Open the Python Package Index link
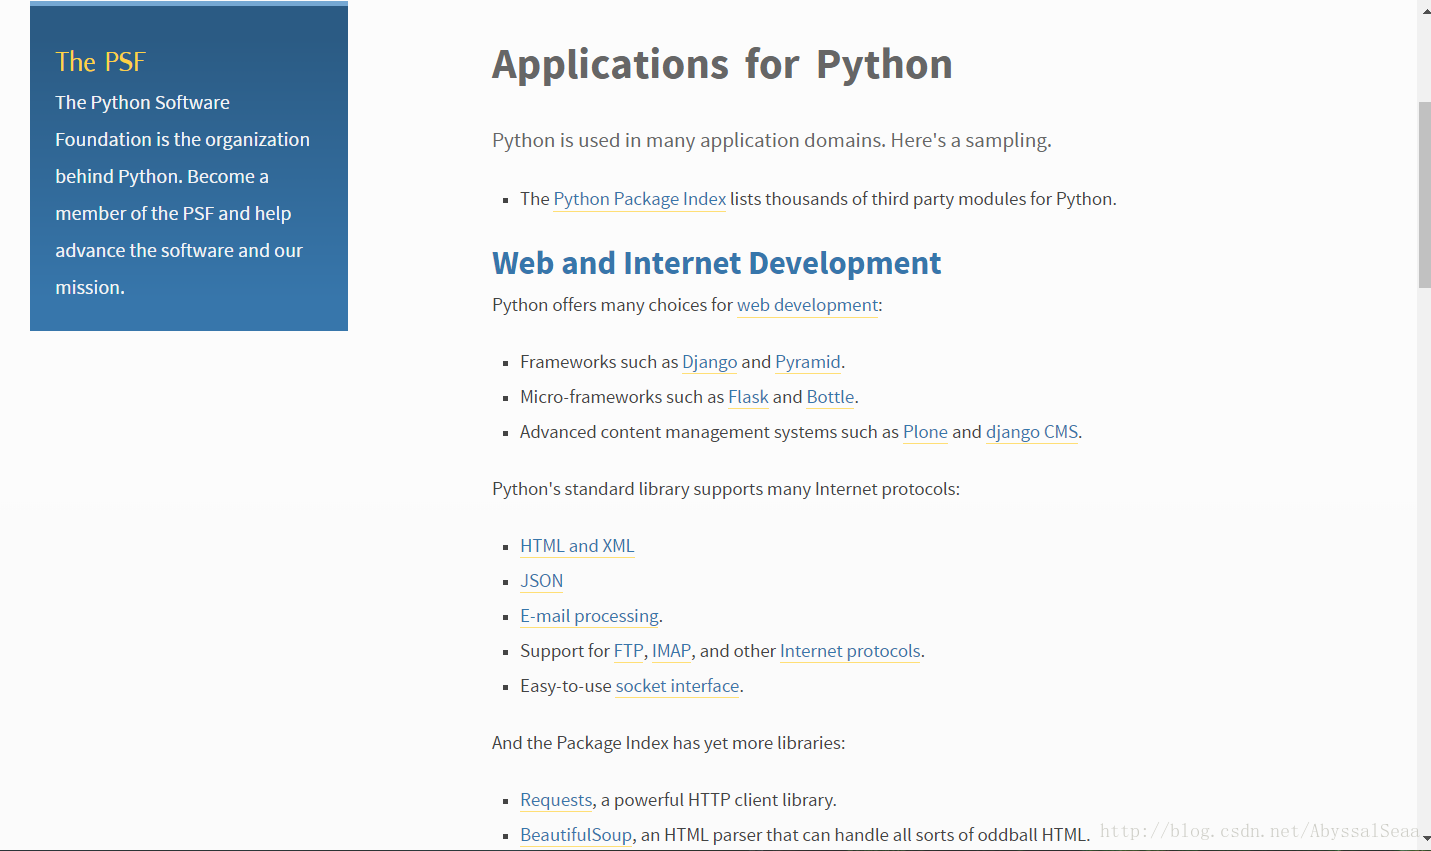1431x851 pixels. (640, 199)
